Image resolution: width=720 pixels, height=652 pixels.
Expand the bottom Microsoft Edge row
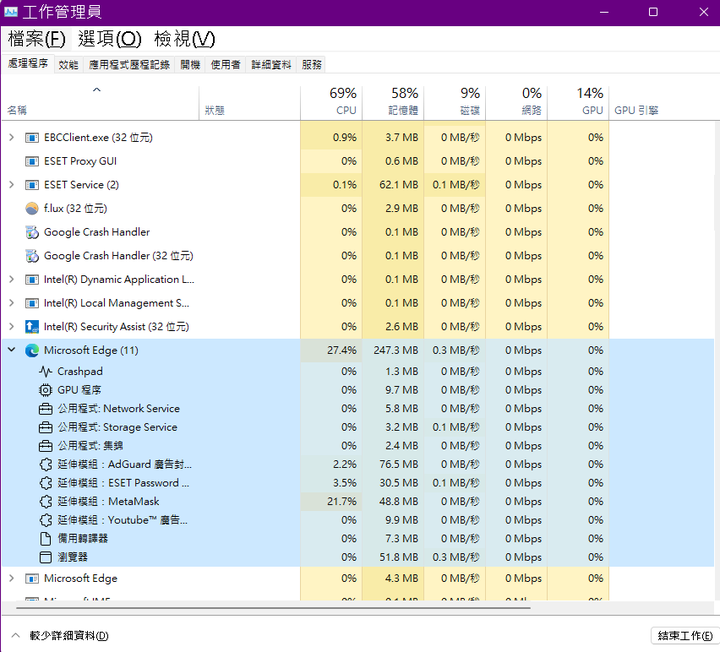pyautogui.click(x=11, y=578)
